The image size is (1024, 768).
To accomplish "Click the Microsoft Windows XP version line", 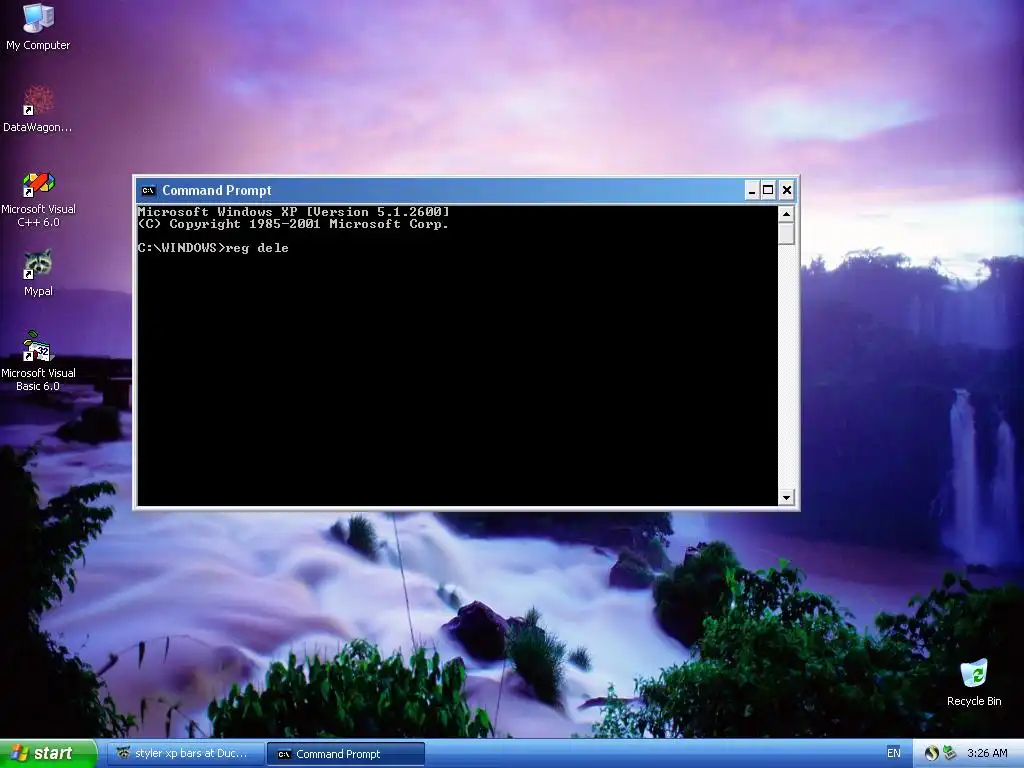I will 293,212.
